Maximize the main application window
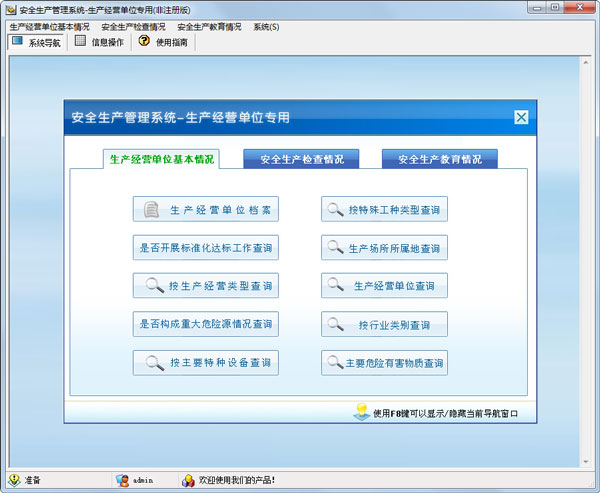 pyautogui.click(x=555, y=7)
